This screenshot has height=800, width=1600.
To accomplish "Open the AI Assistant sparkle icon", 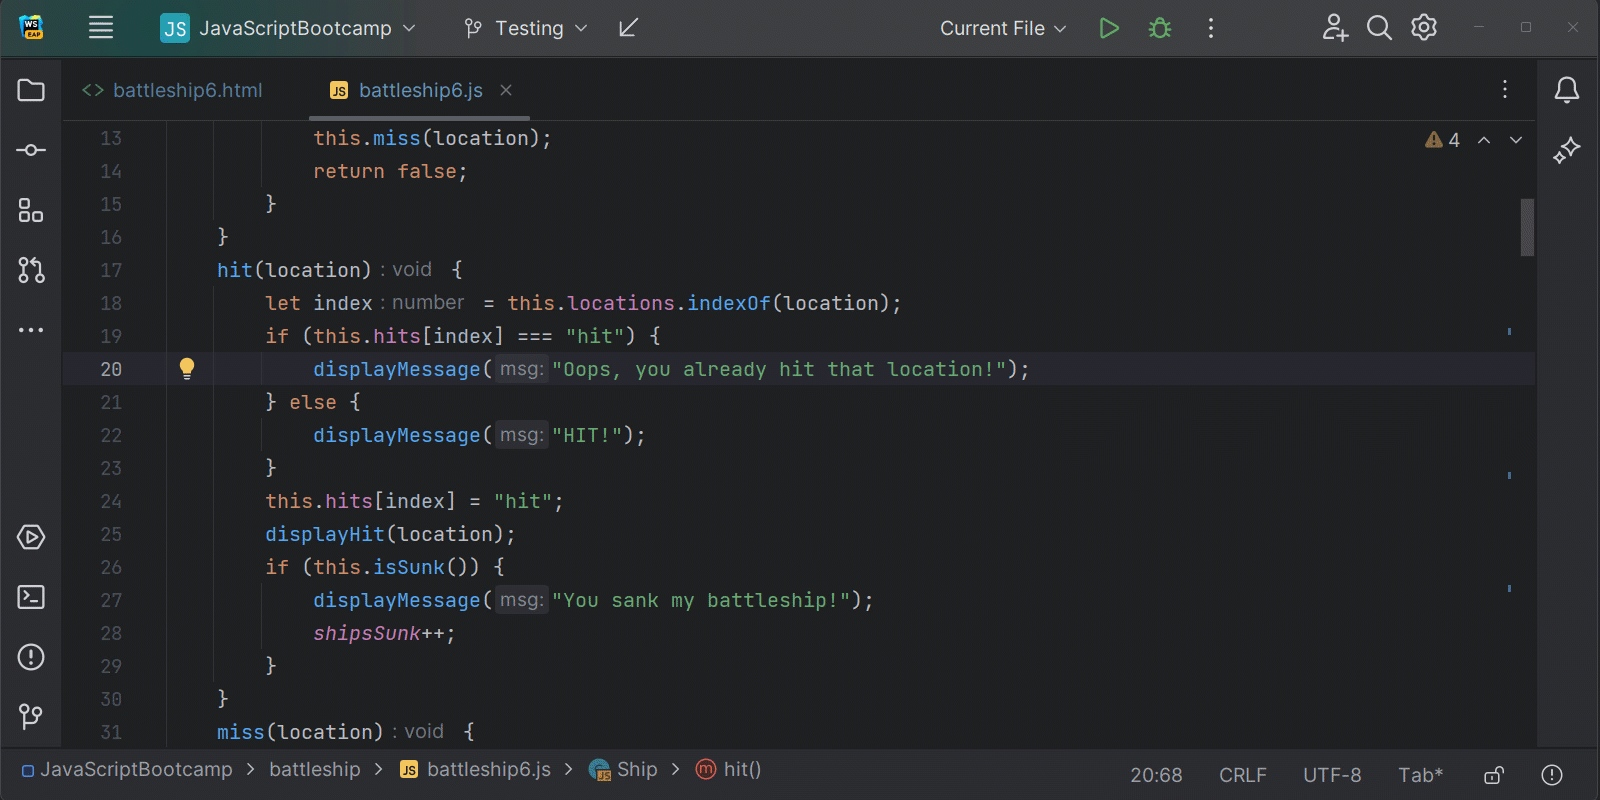I will click(1566, 150).
